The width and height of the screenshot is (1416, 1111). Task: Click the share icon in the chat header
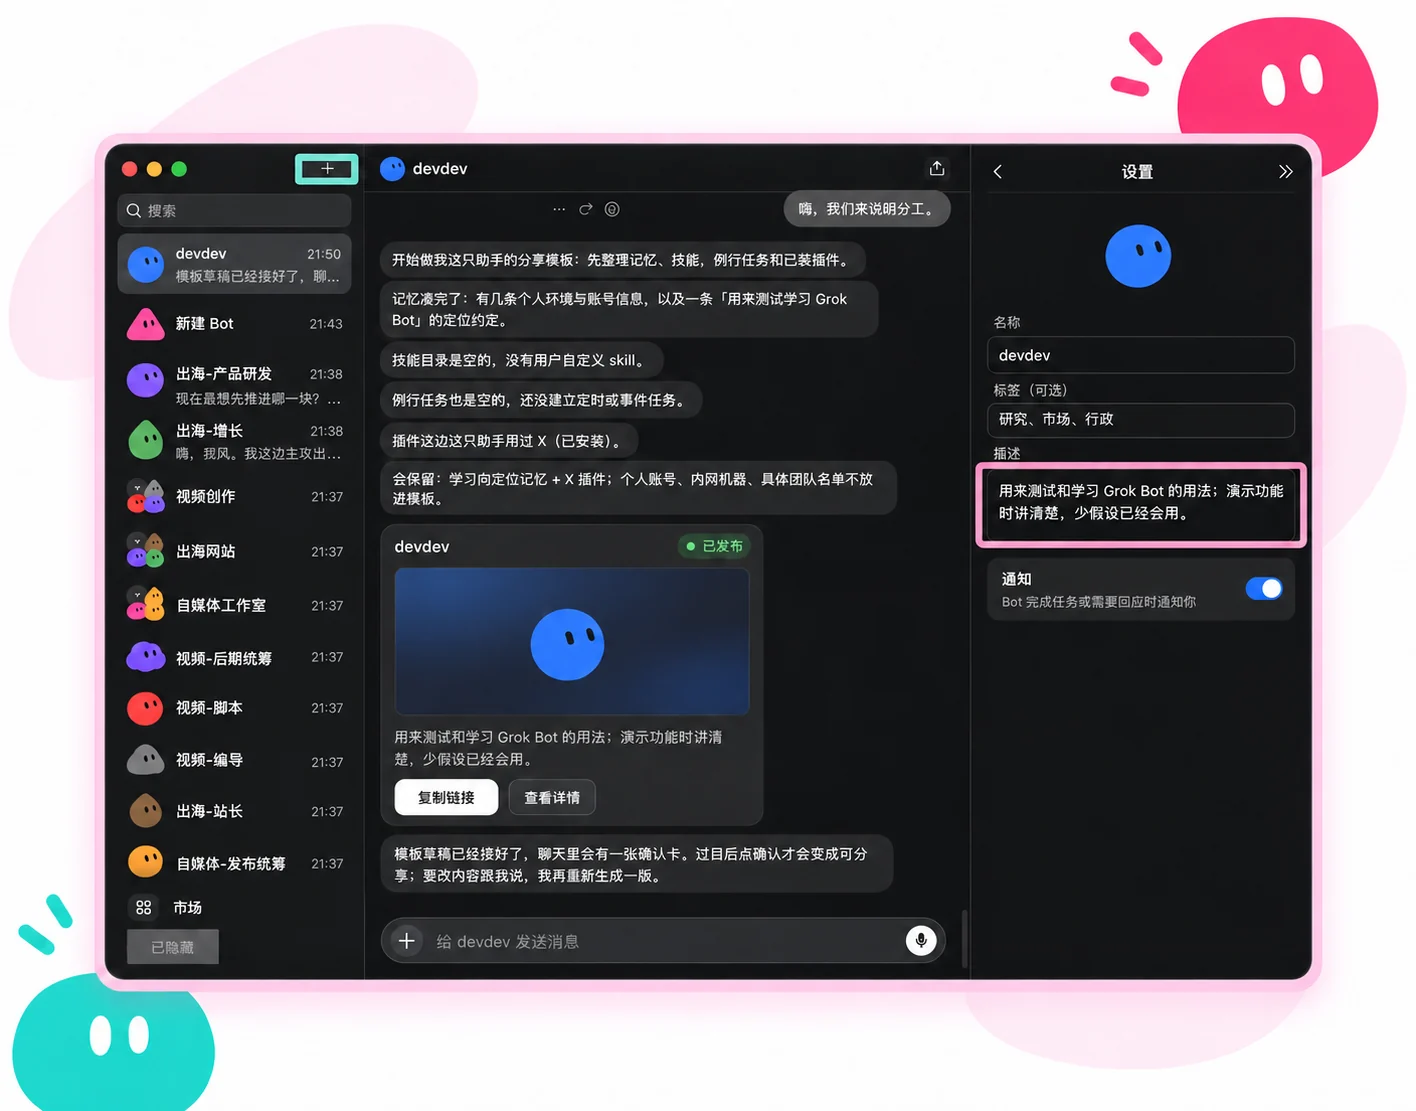click(x=937, y=168)
